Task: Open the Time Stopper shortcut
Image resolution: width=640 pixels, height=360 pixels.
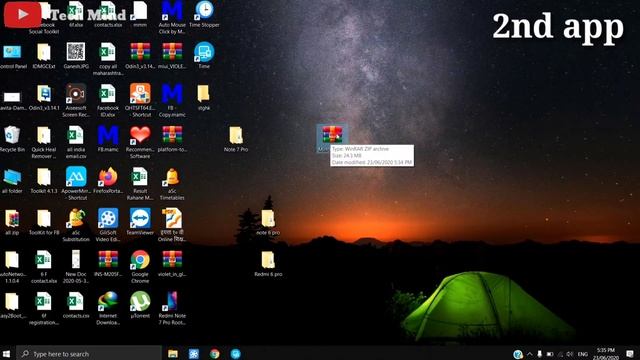Action: [204, 14]
